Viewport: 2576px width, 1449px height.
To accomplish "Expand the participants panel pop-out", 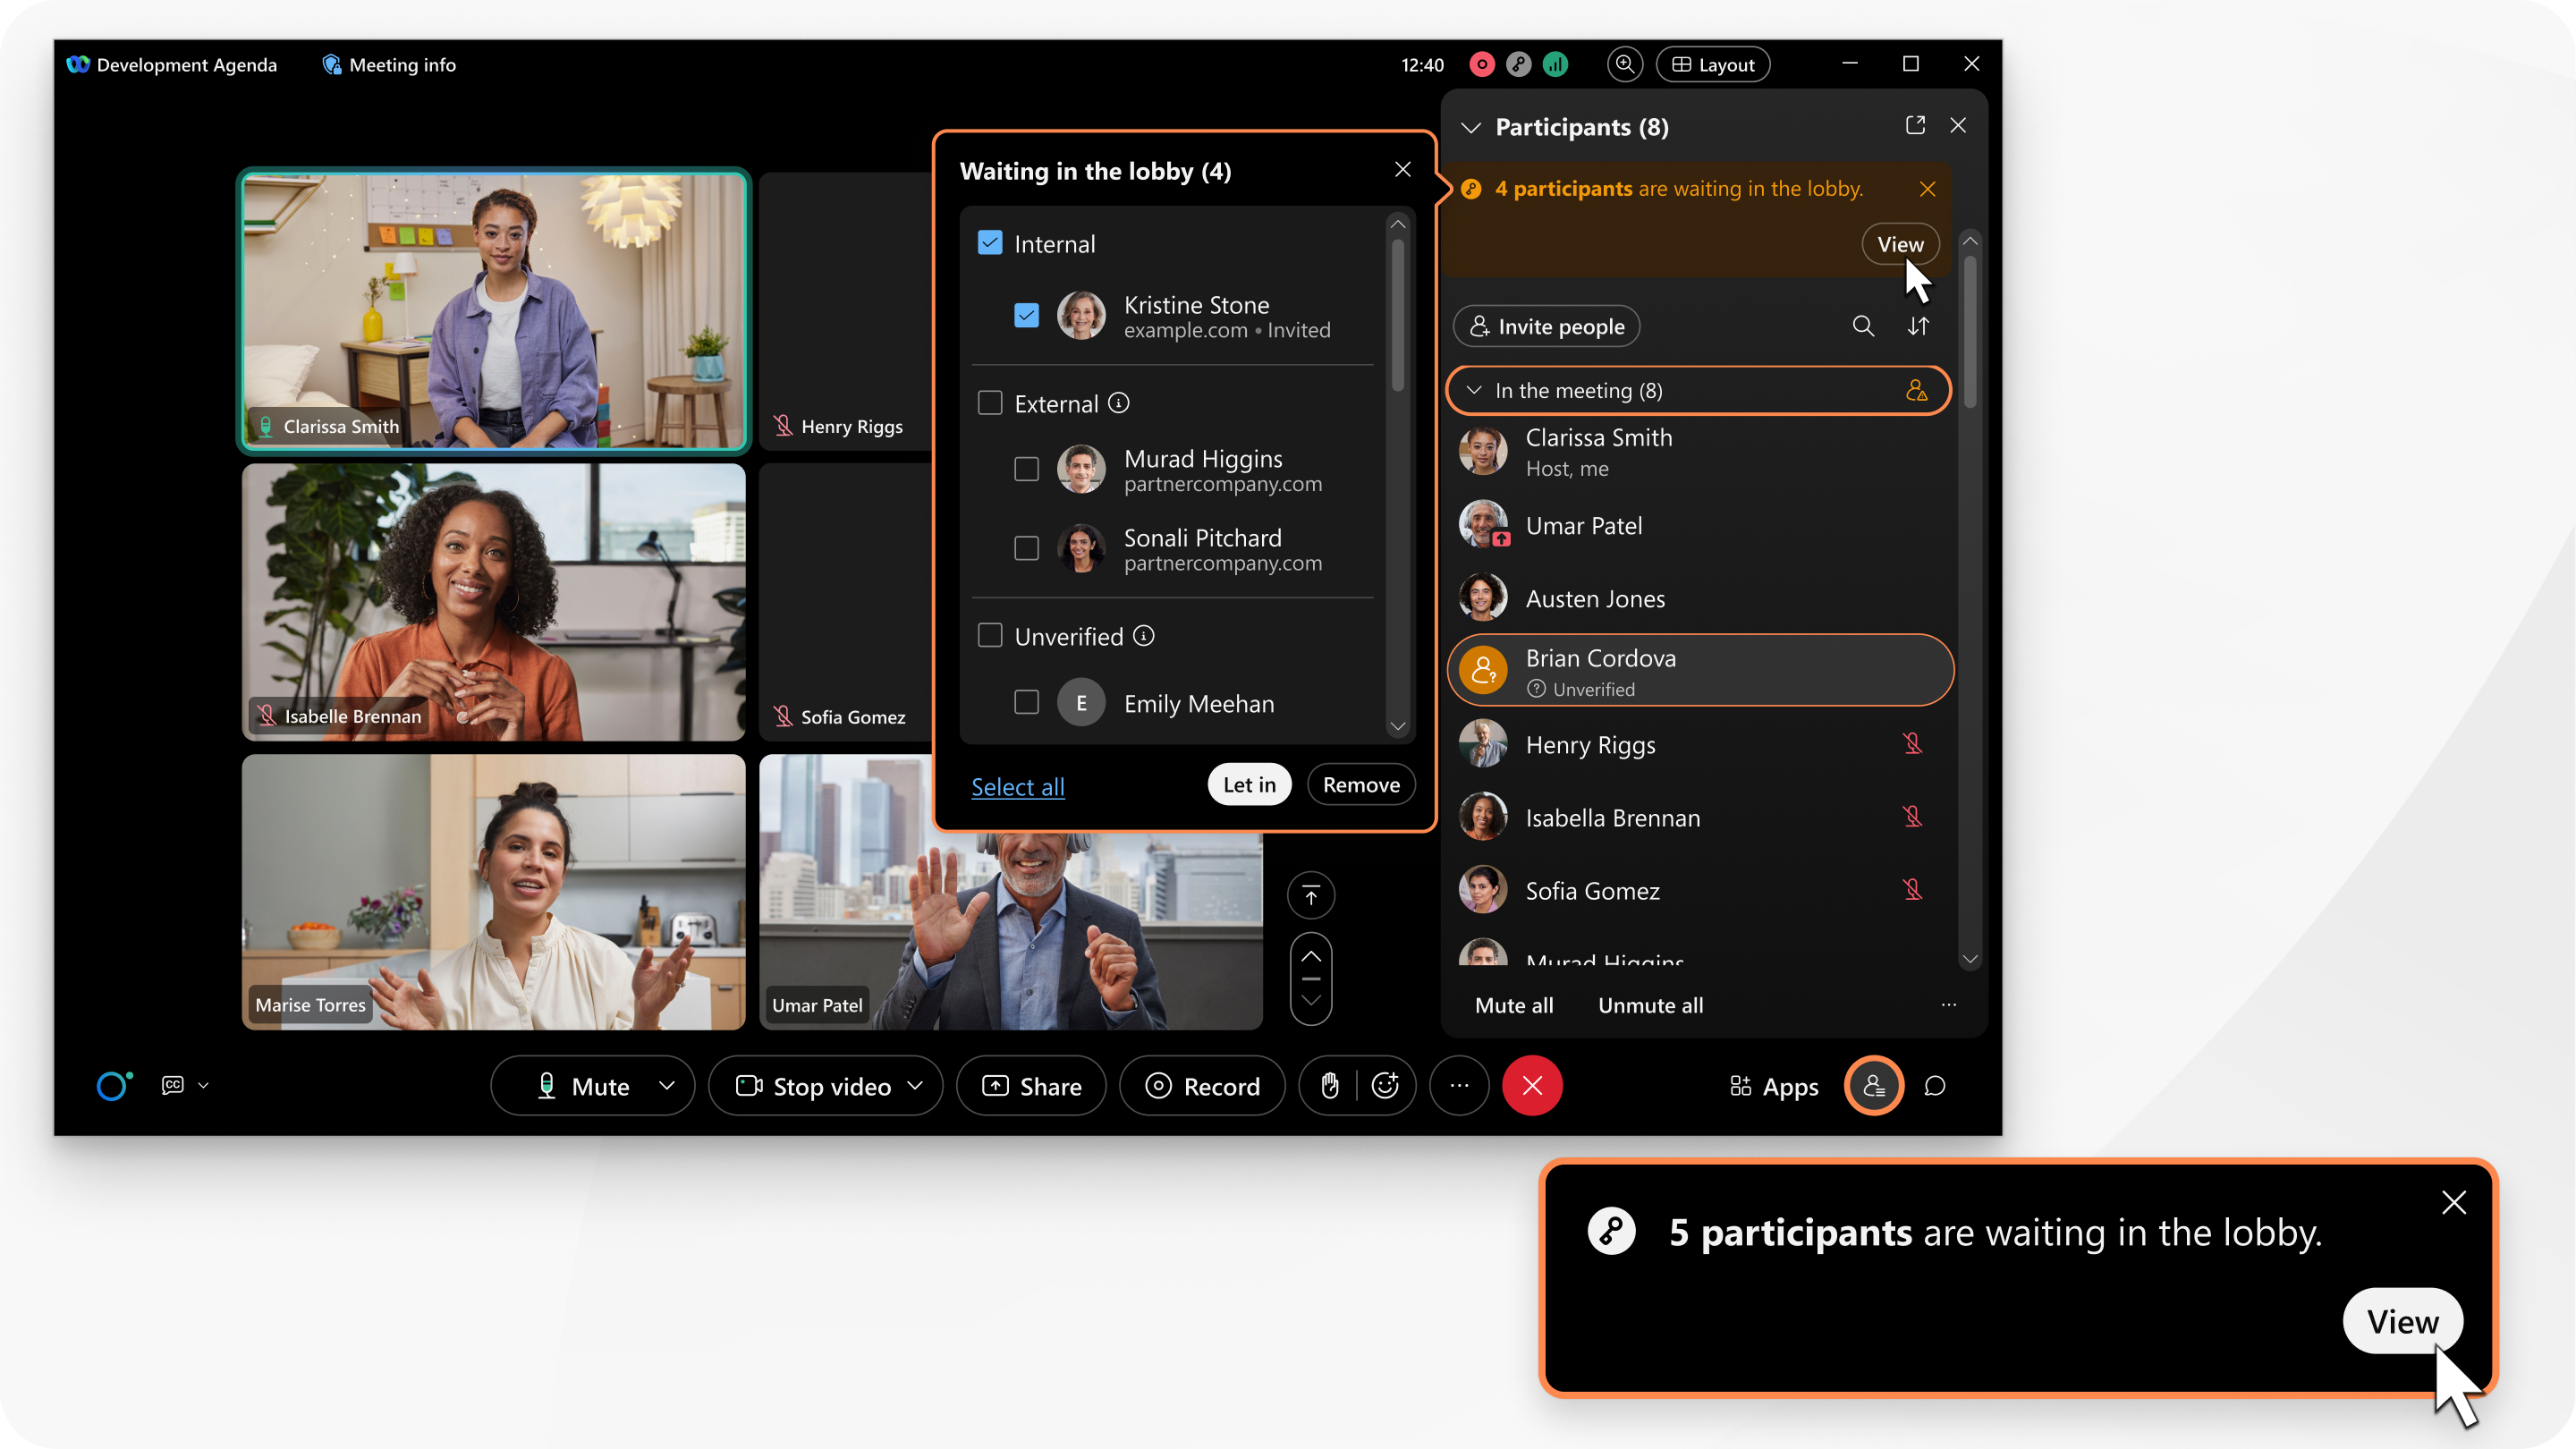I will click(x=1914, y=125).
